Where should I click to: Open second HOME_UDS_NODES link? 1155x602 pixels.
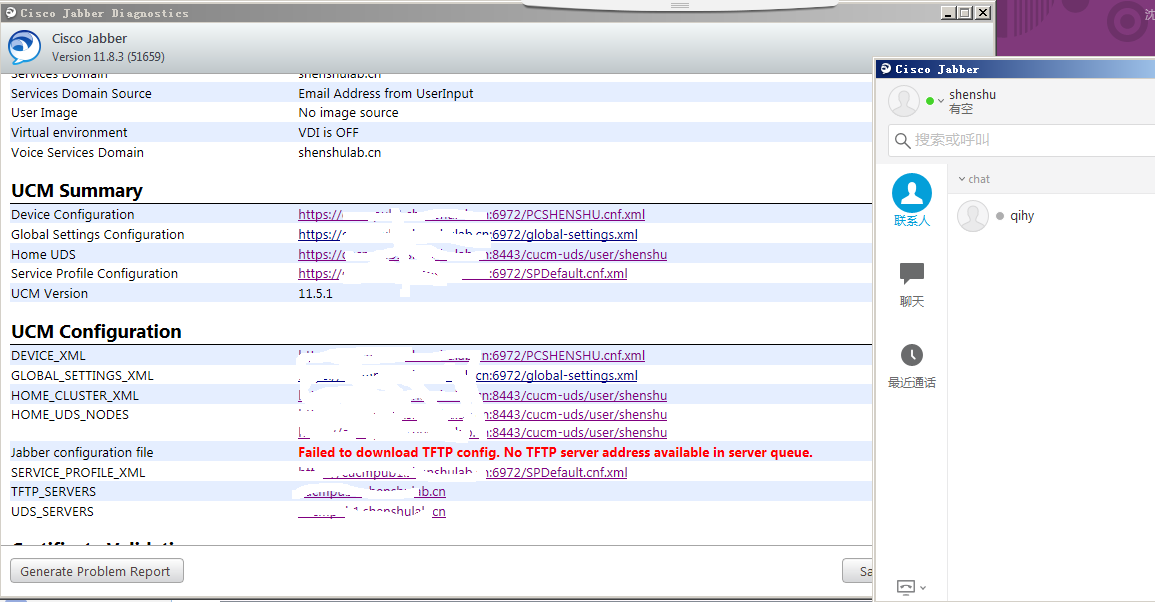482,433
